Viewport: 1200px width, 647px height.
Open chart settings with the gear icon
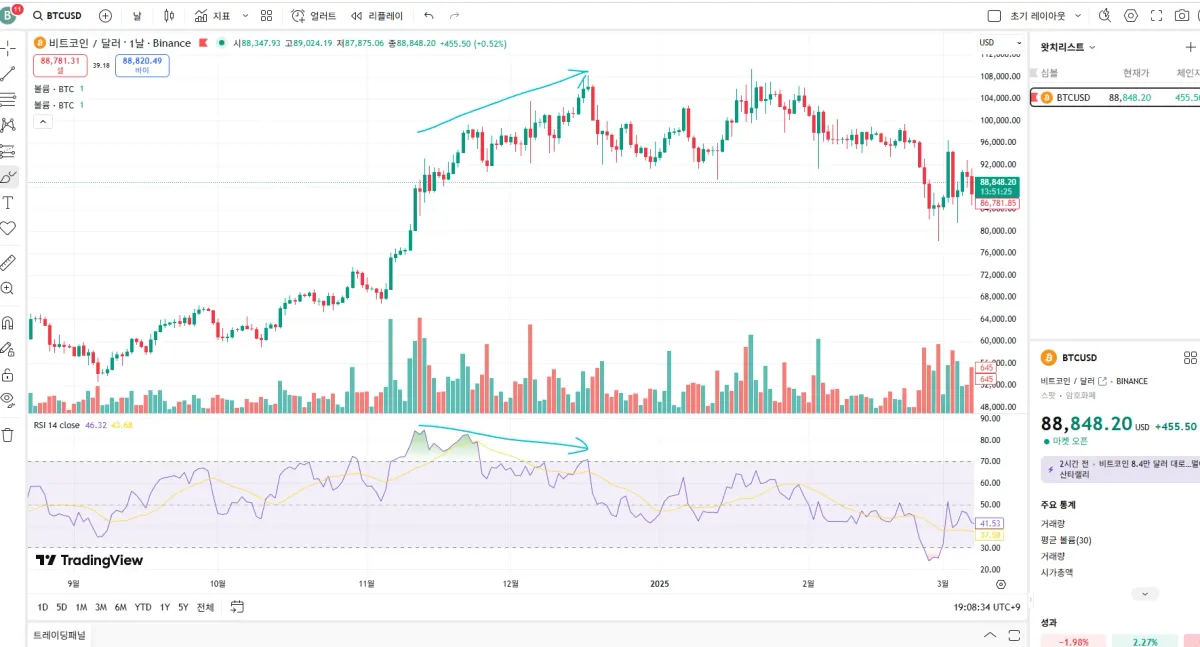(1131, 15)
